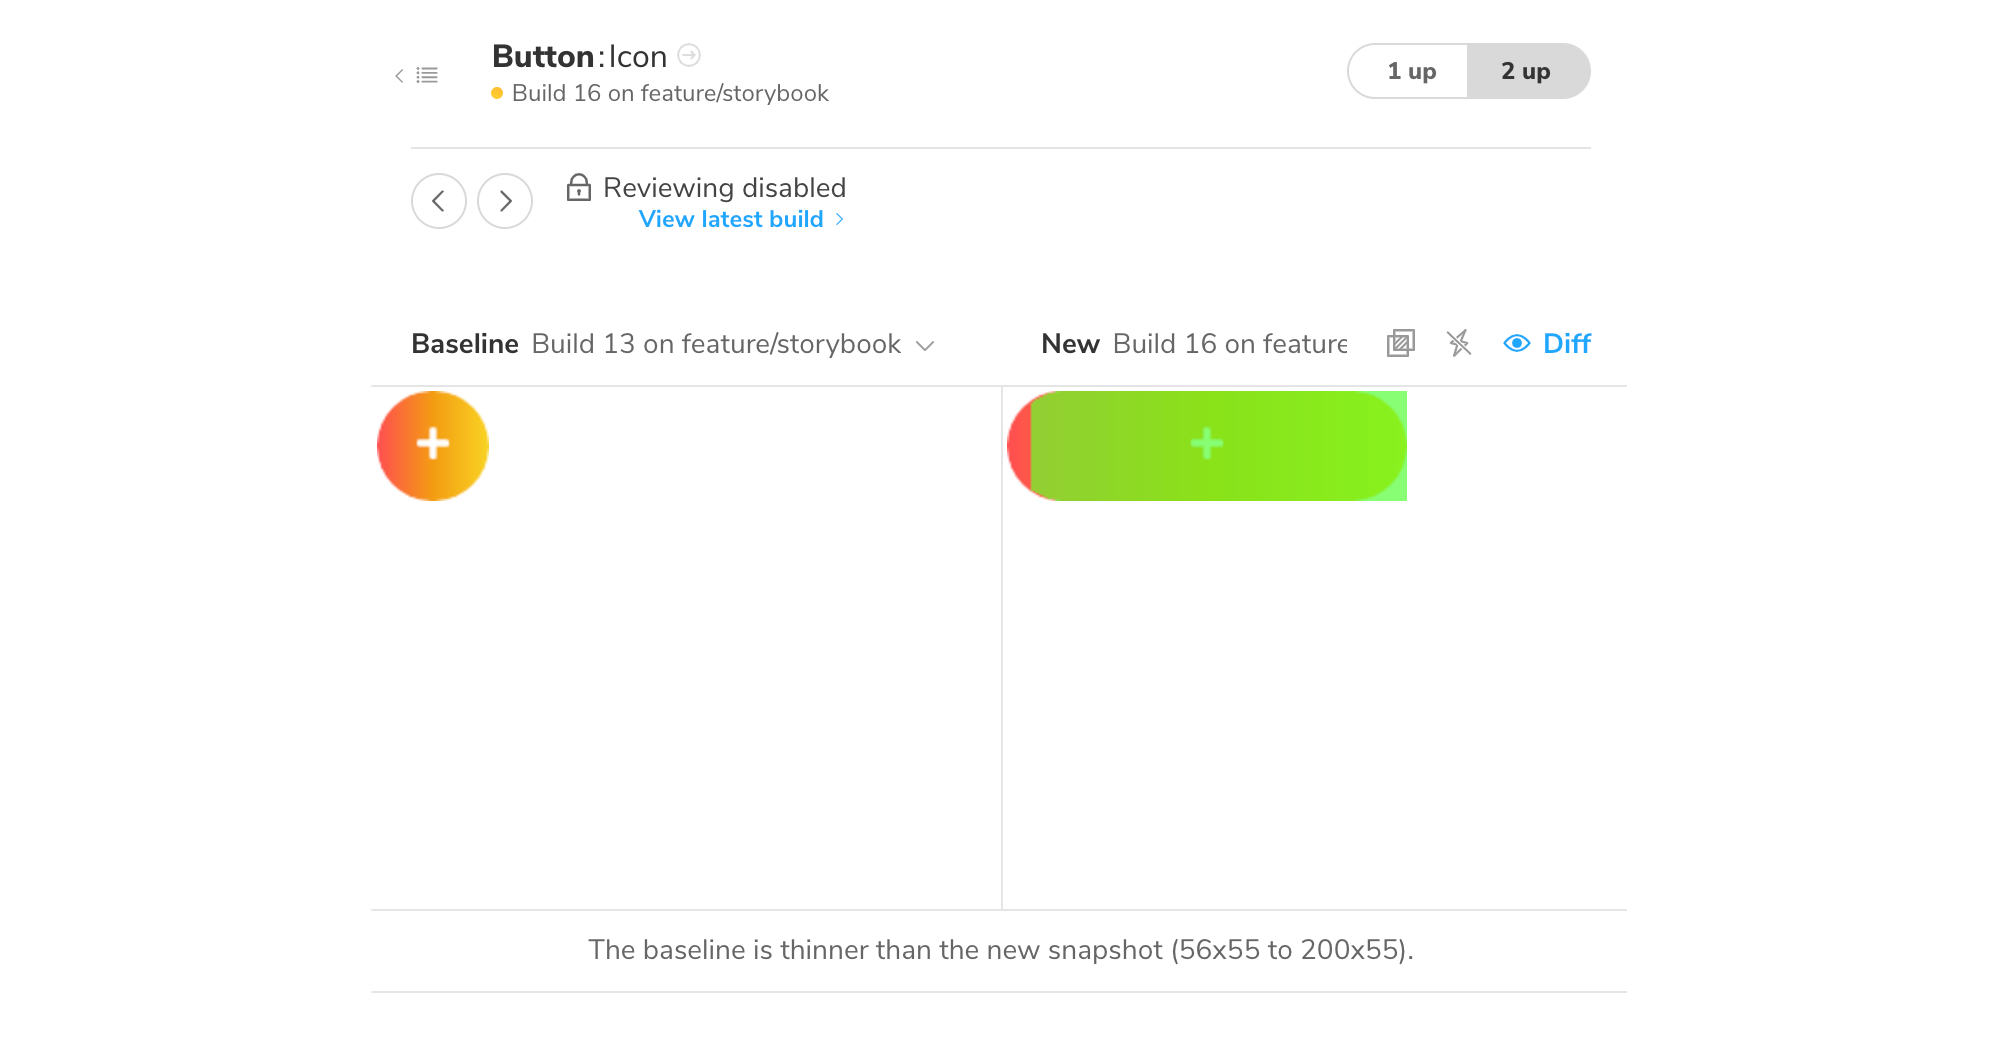The image size is (2000, 1048).
Task: Toggle between comparison modes using the Diff control
Action: (x=1565, y=343)
